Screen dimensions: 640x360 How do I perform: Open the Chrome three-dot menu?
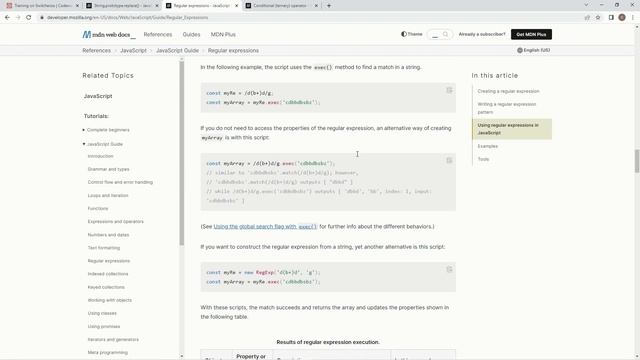[633, 18]
